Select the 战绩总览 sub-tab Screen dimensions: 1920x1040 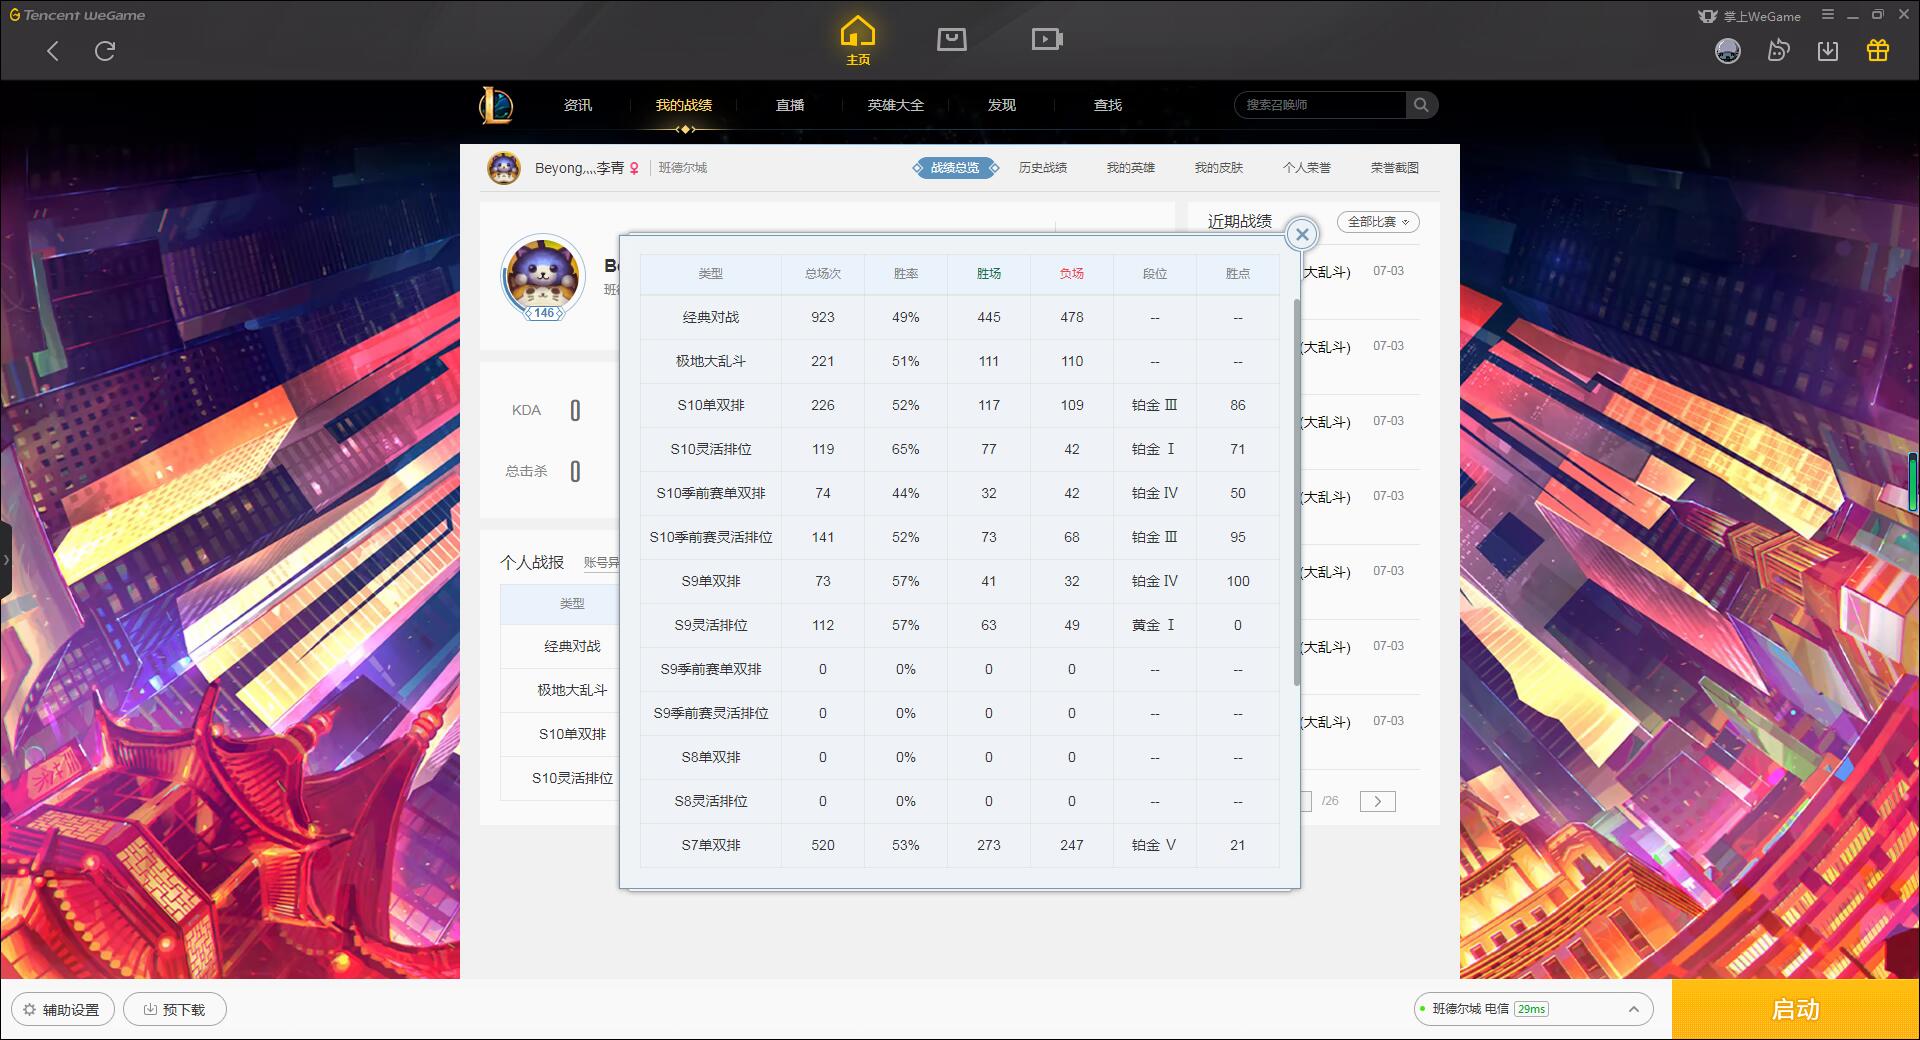pyautogui.click(x=955, y=168)
